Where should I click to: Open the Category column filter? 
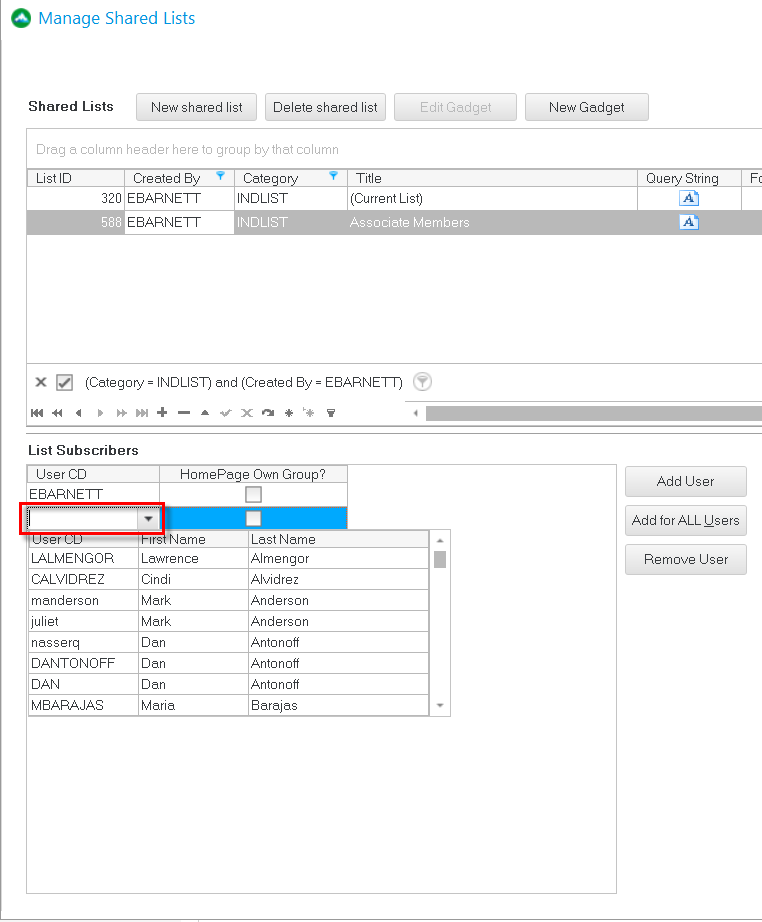pyautogui.click(x=333, y=176)
